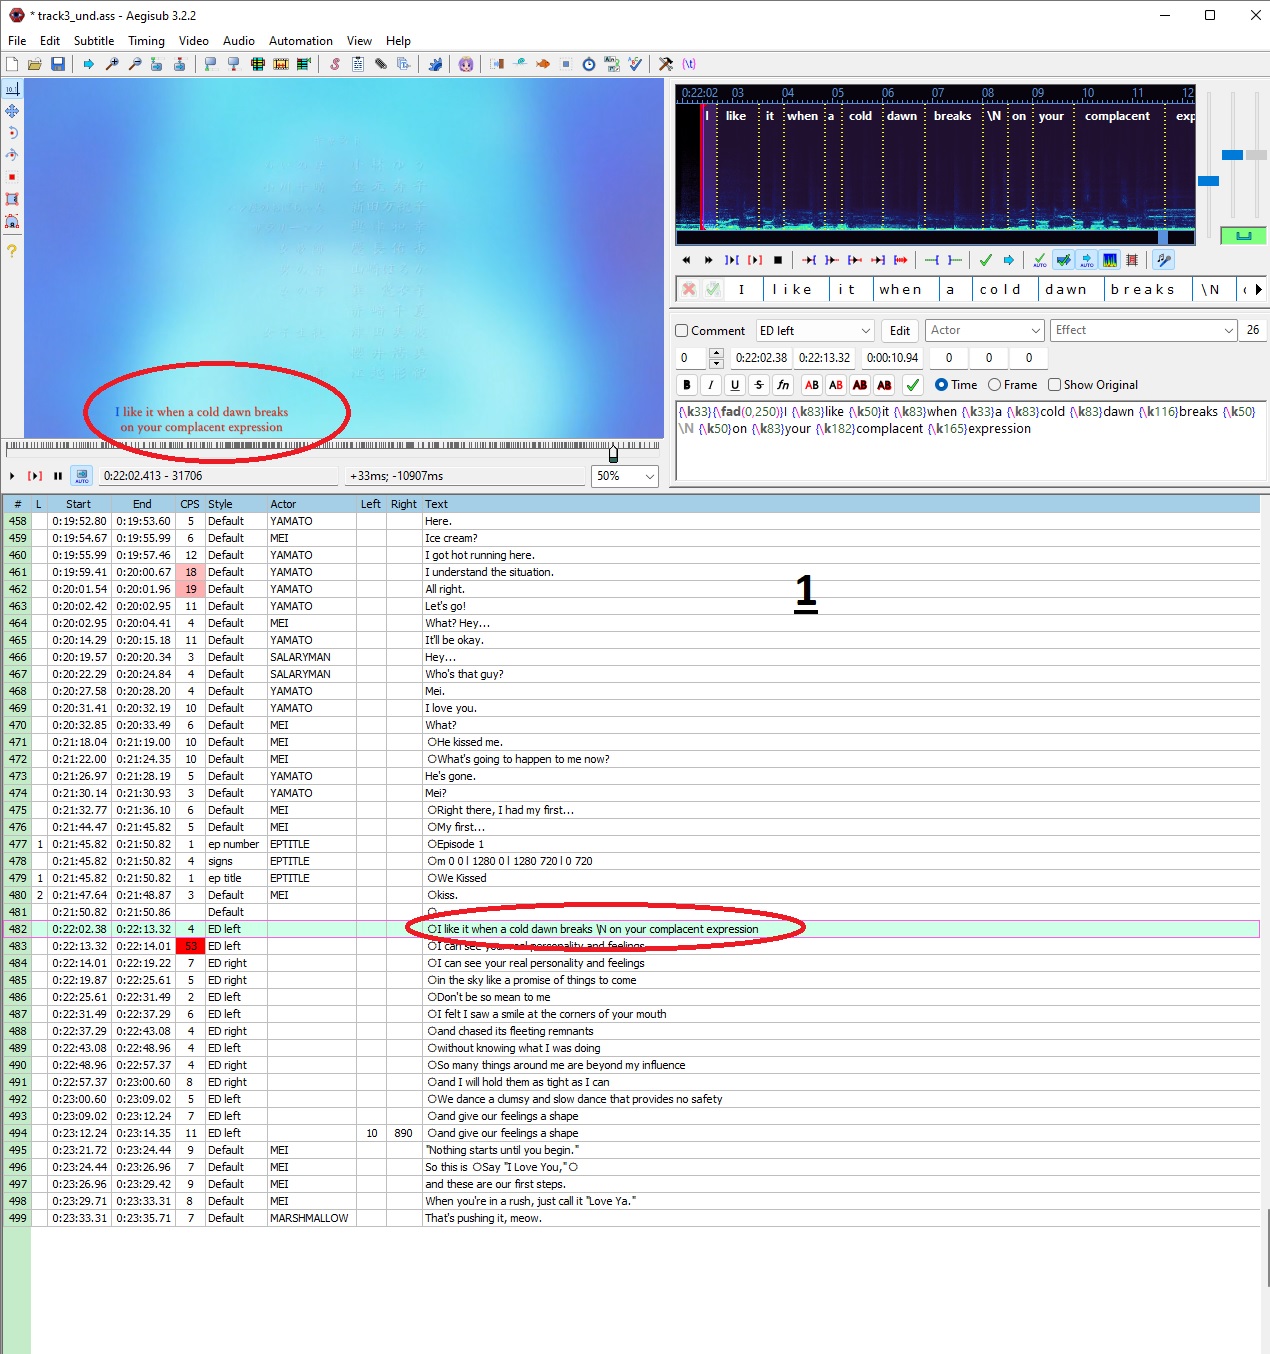Open the Options hammer and wrench icon

coord(666,64)
